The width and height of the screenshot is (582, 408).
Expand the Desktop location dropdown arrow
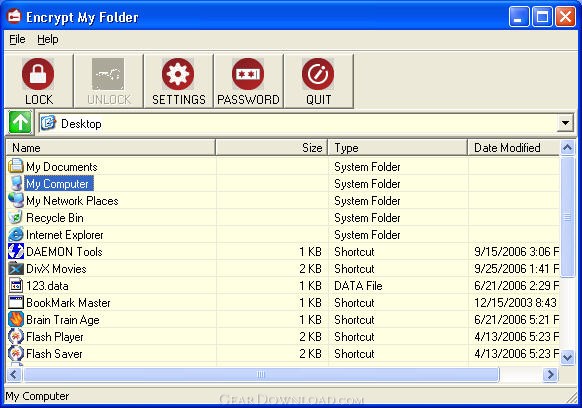[565, 123]
